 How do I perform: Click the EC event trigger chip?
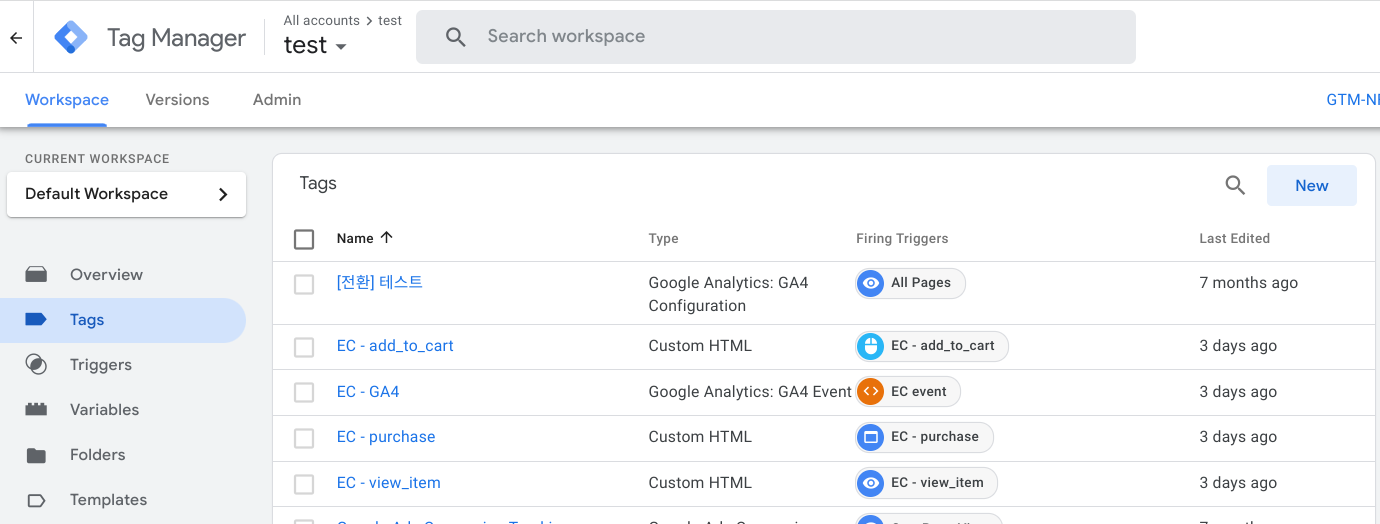tap(907, 392)
